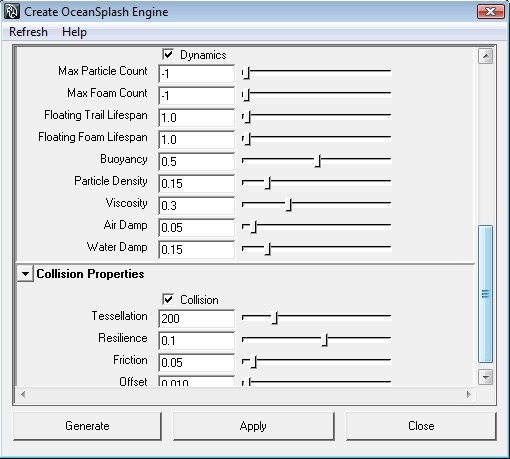The width and height of the screenshot is (510, 459).
Task: Click the Close button at bottom
Action: pos(421,426)
